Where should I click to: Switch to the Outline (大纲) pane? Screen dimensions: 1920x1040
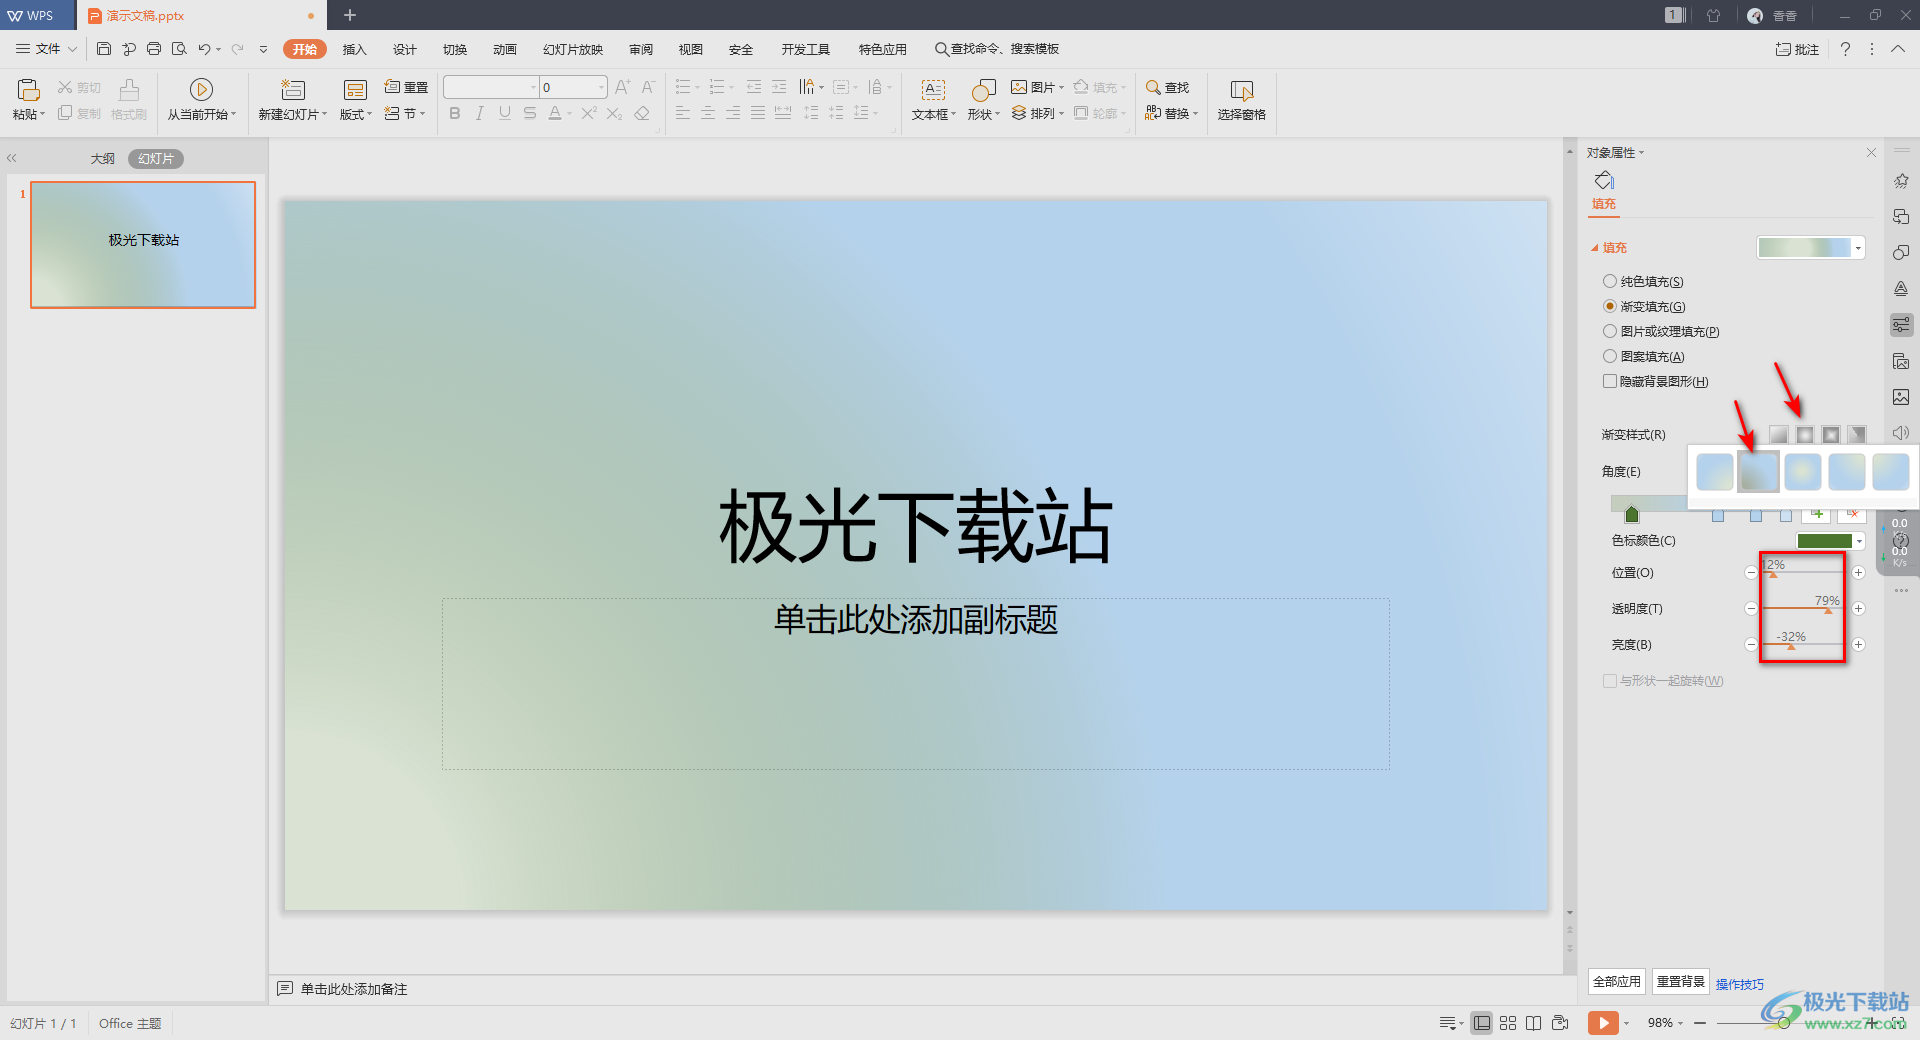coord(102,159)
